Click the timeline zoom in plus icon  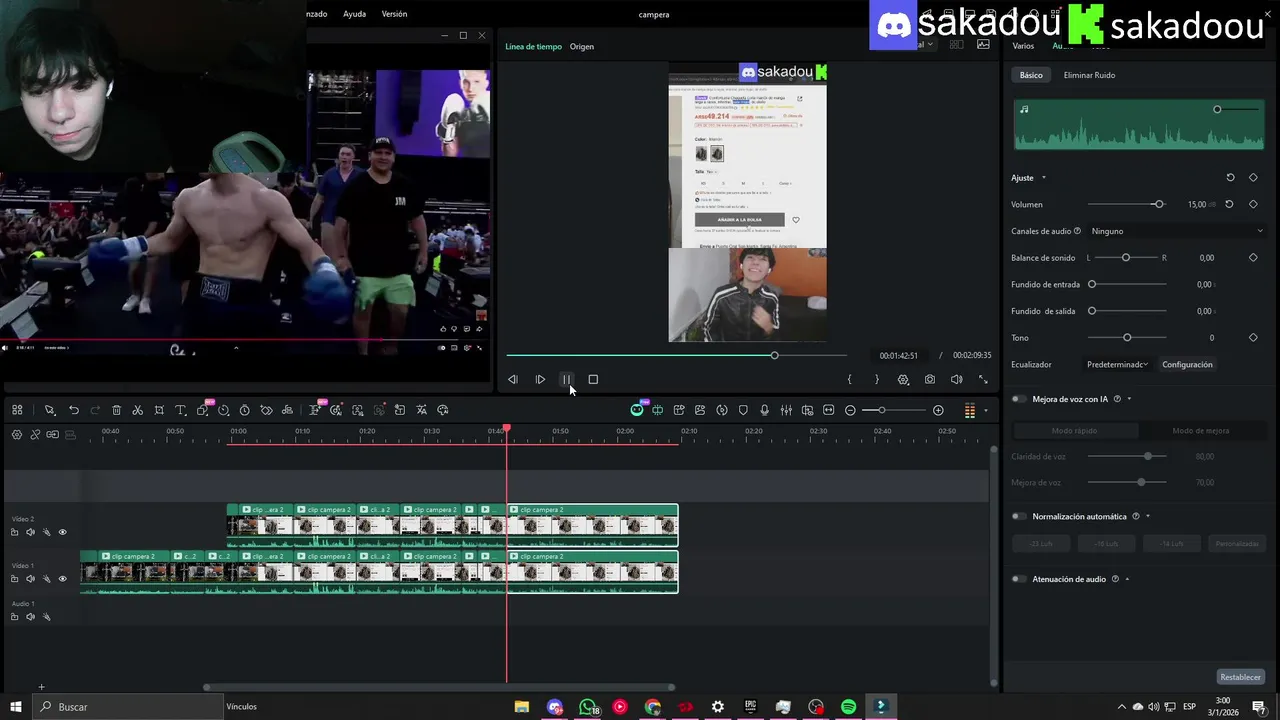(x=938, y=410)
